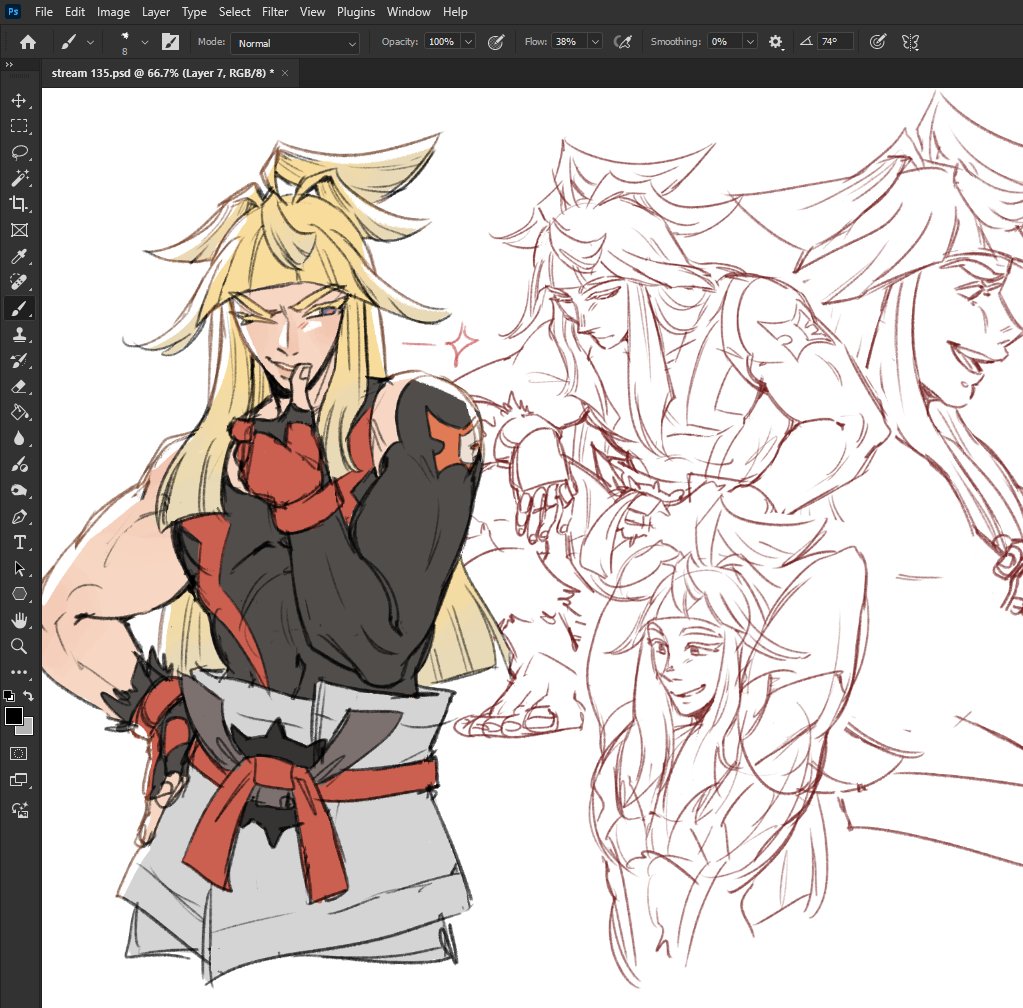Select the Polygon shape tool

click(19, 594)
